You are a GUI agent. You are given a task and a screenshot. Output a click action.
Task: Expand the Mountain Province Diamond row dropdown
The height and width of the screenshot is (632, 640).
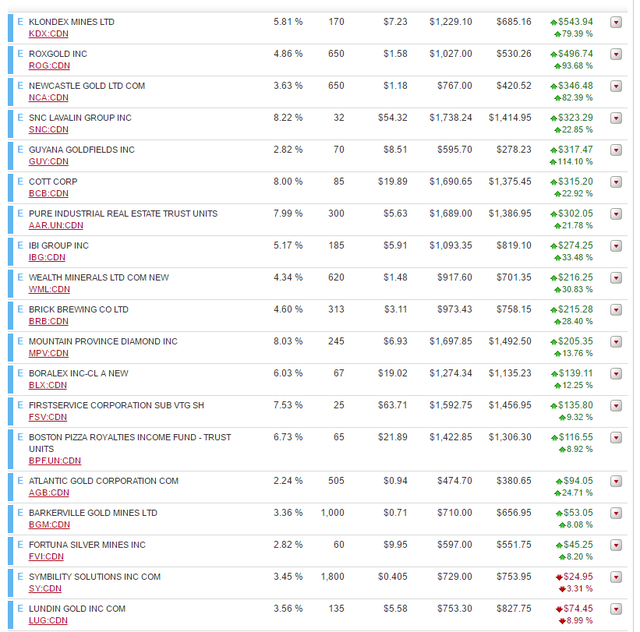coord(616,342)
